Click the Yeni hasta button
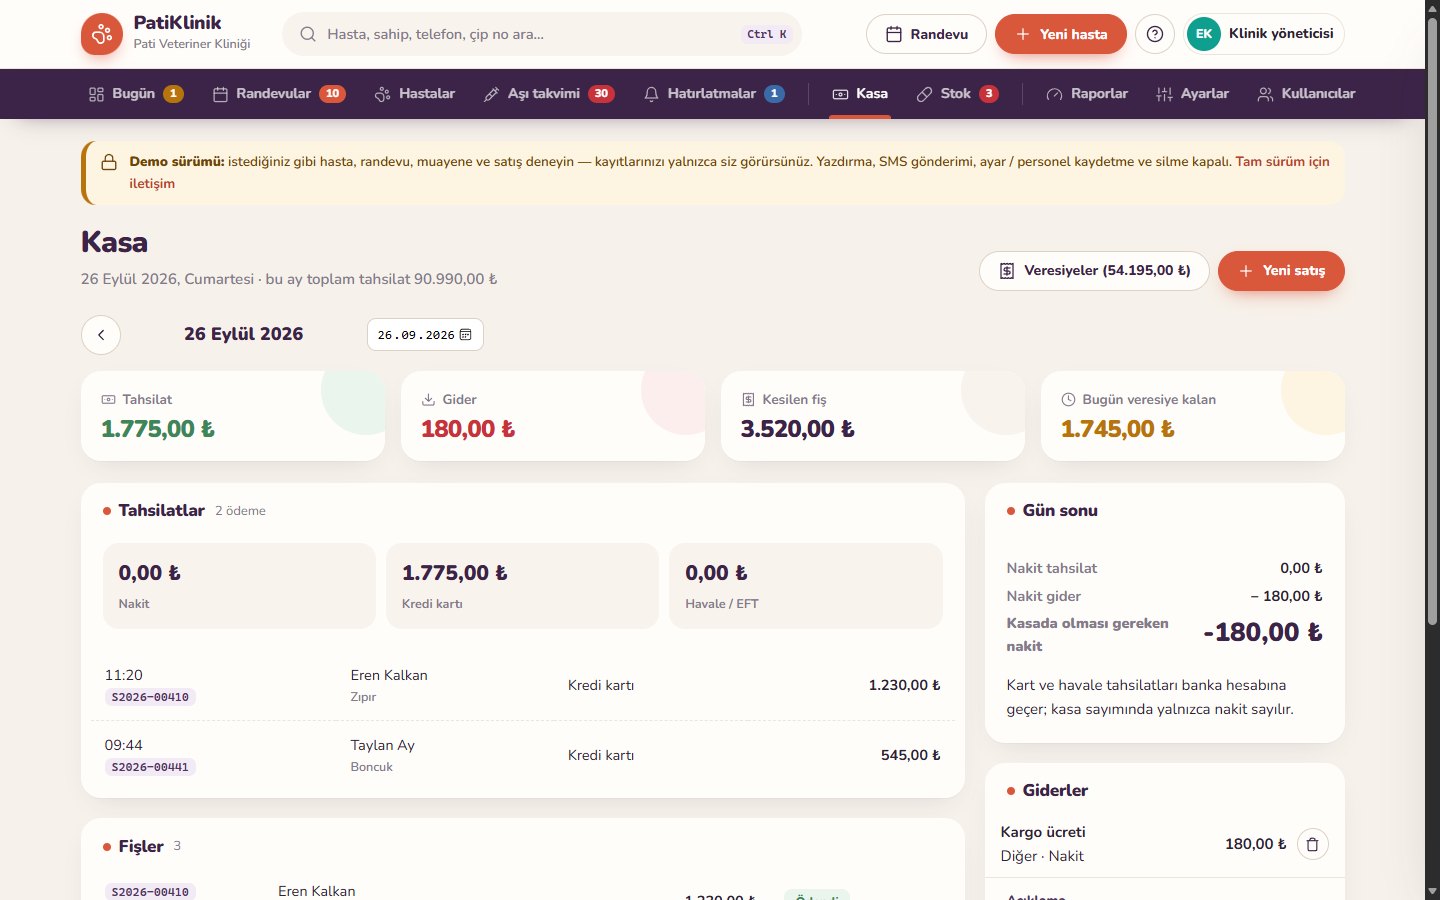This screenshot has height=900, width=1440. pyautogui.click(x=1061, y=34)
